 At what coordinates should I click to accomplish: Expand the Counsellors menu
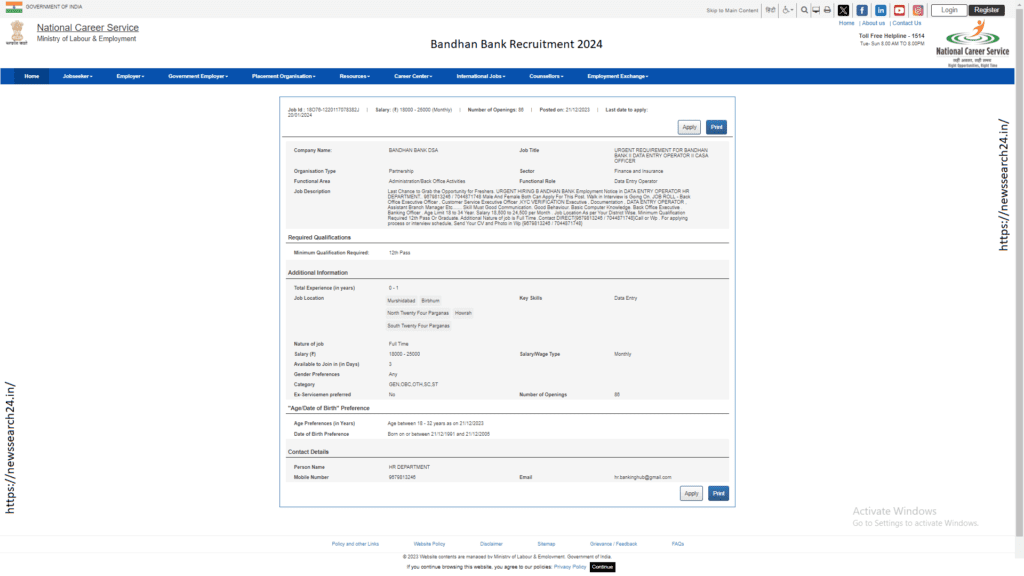546,76
